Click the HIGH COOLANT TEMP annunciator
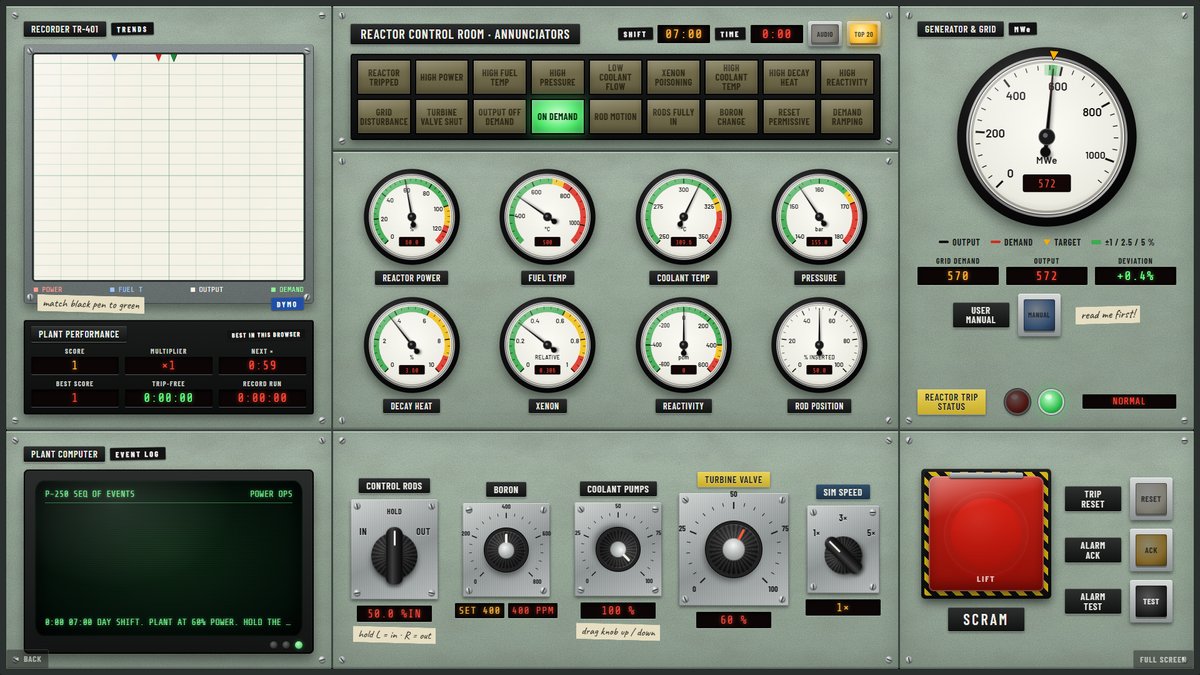 point(731,77)
